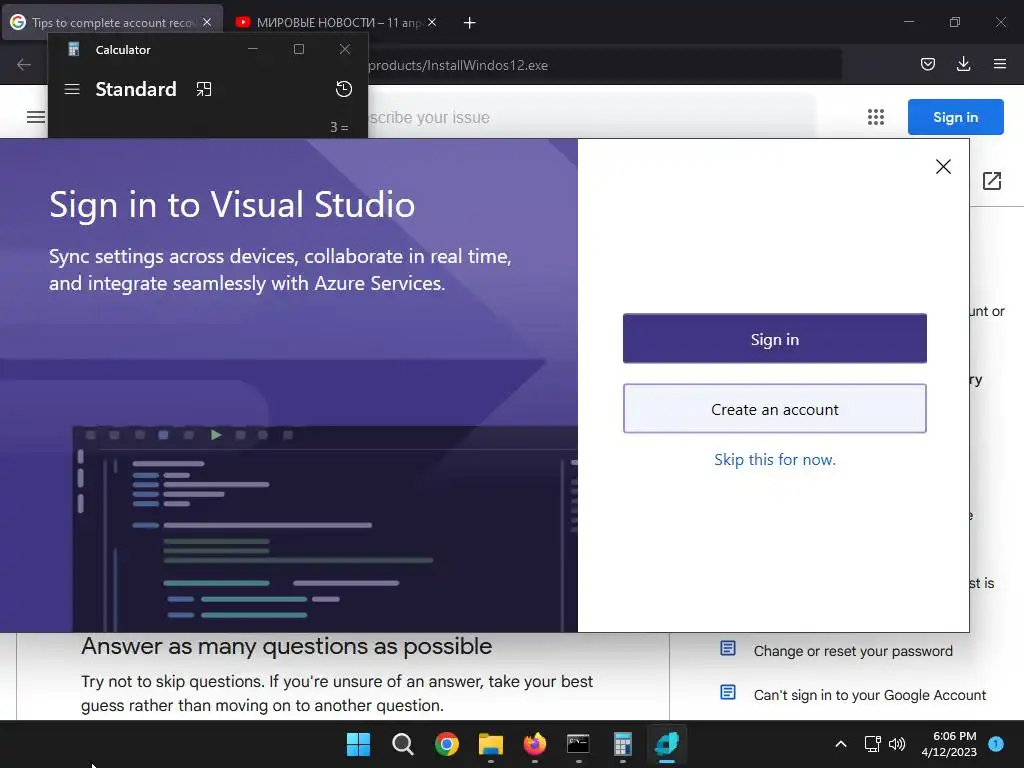This screenshot has height=768, width=1024.
Task: Maximize the Calculator window
Action: [298, 49]
